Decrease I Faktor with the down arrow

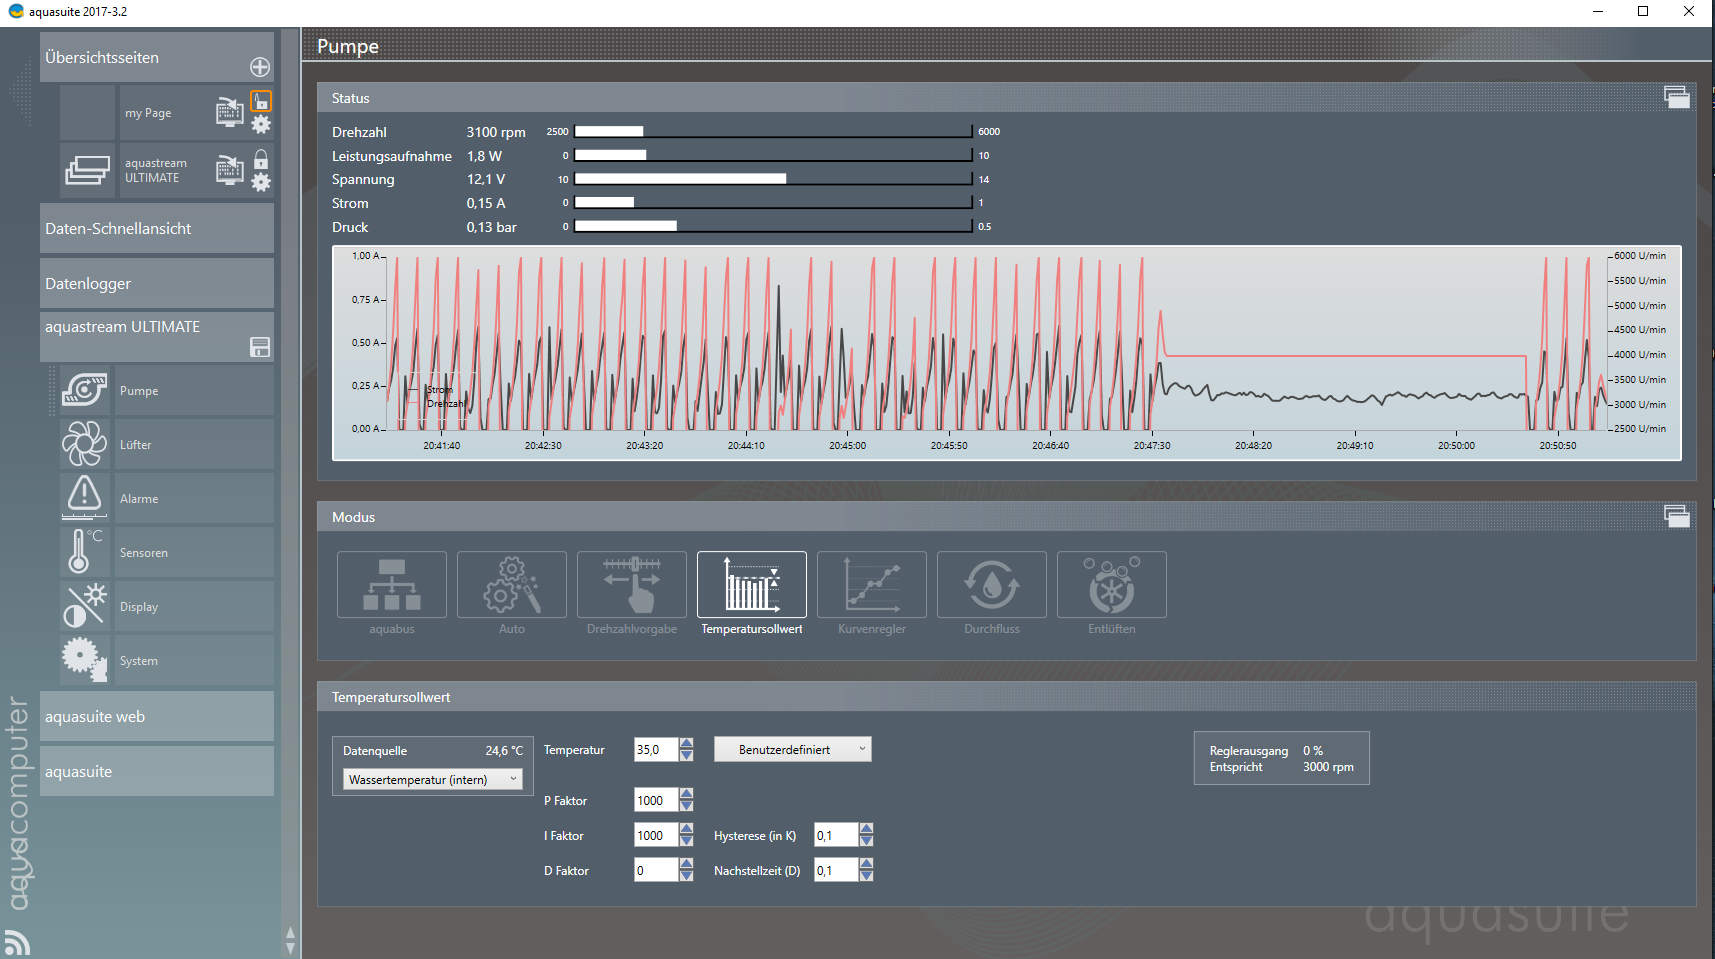tap(686, 841)
